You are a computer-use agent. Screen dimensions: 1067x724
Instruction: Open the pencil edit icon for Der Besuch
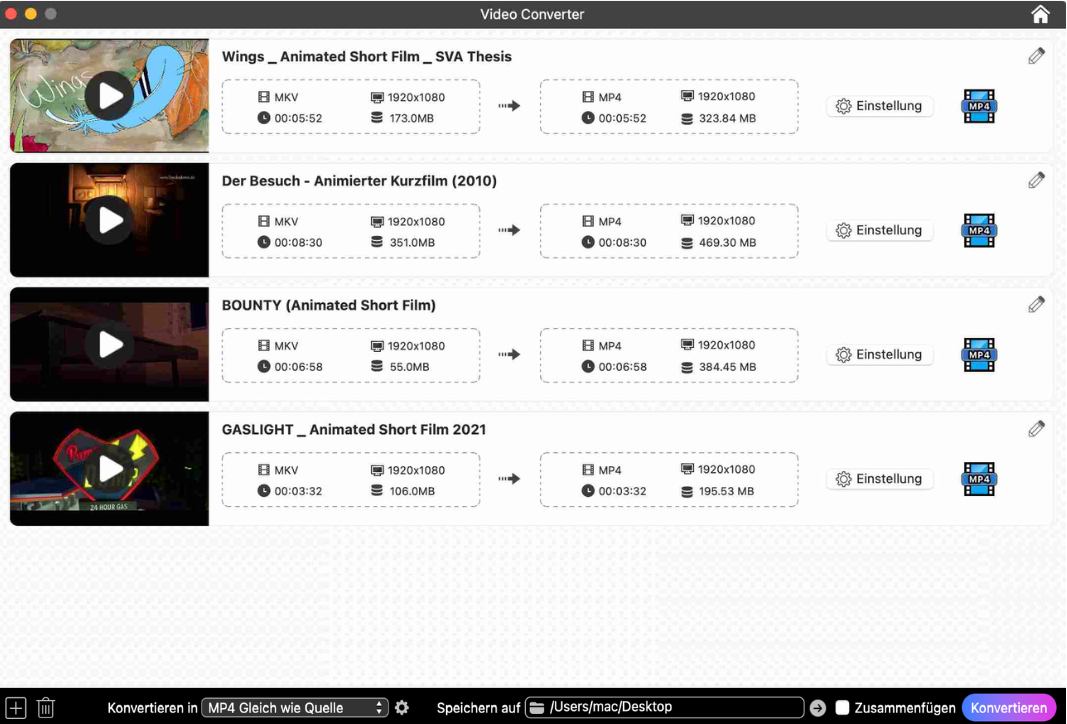[1037, 180]
